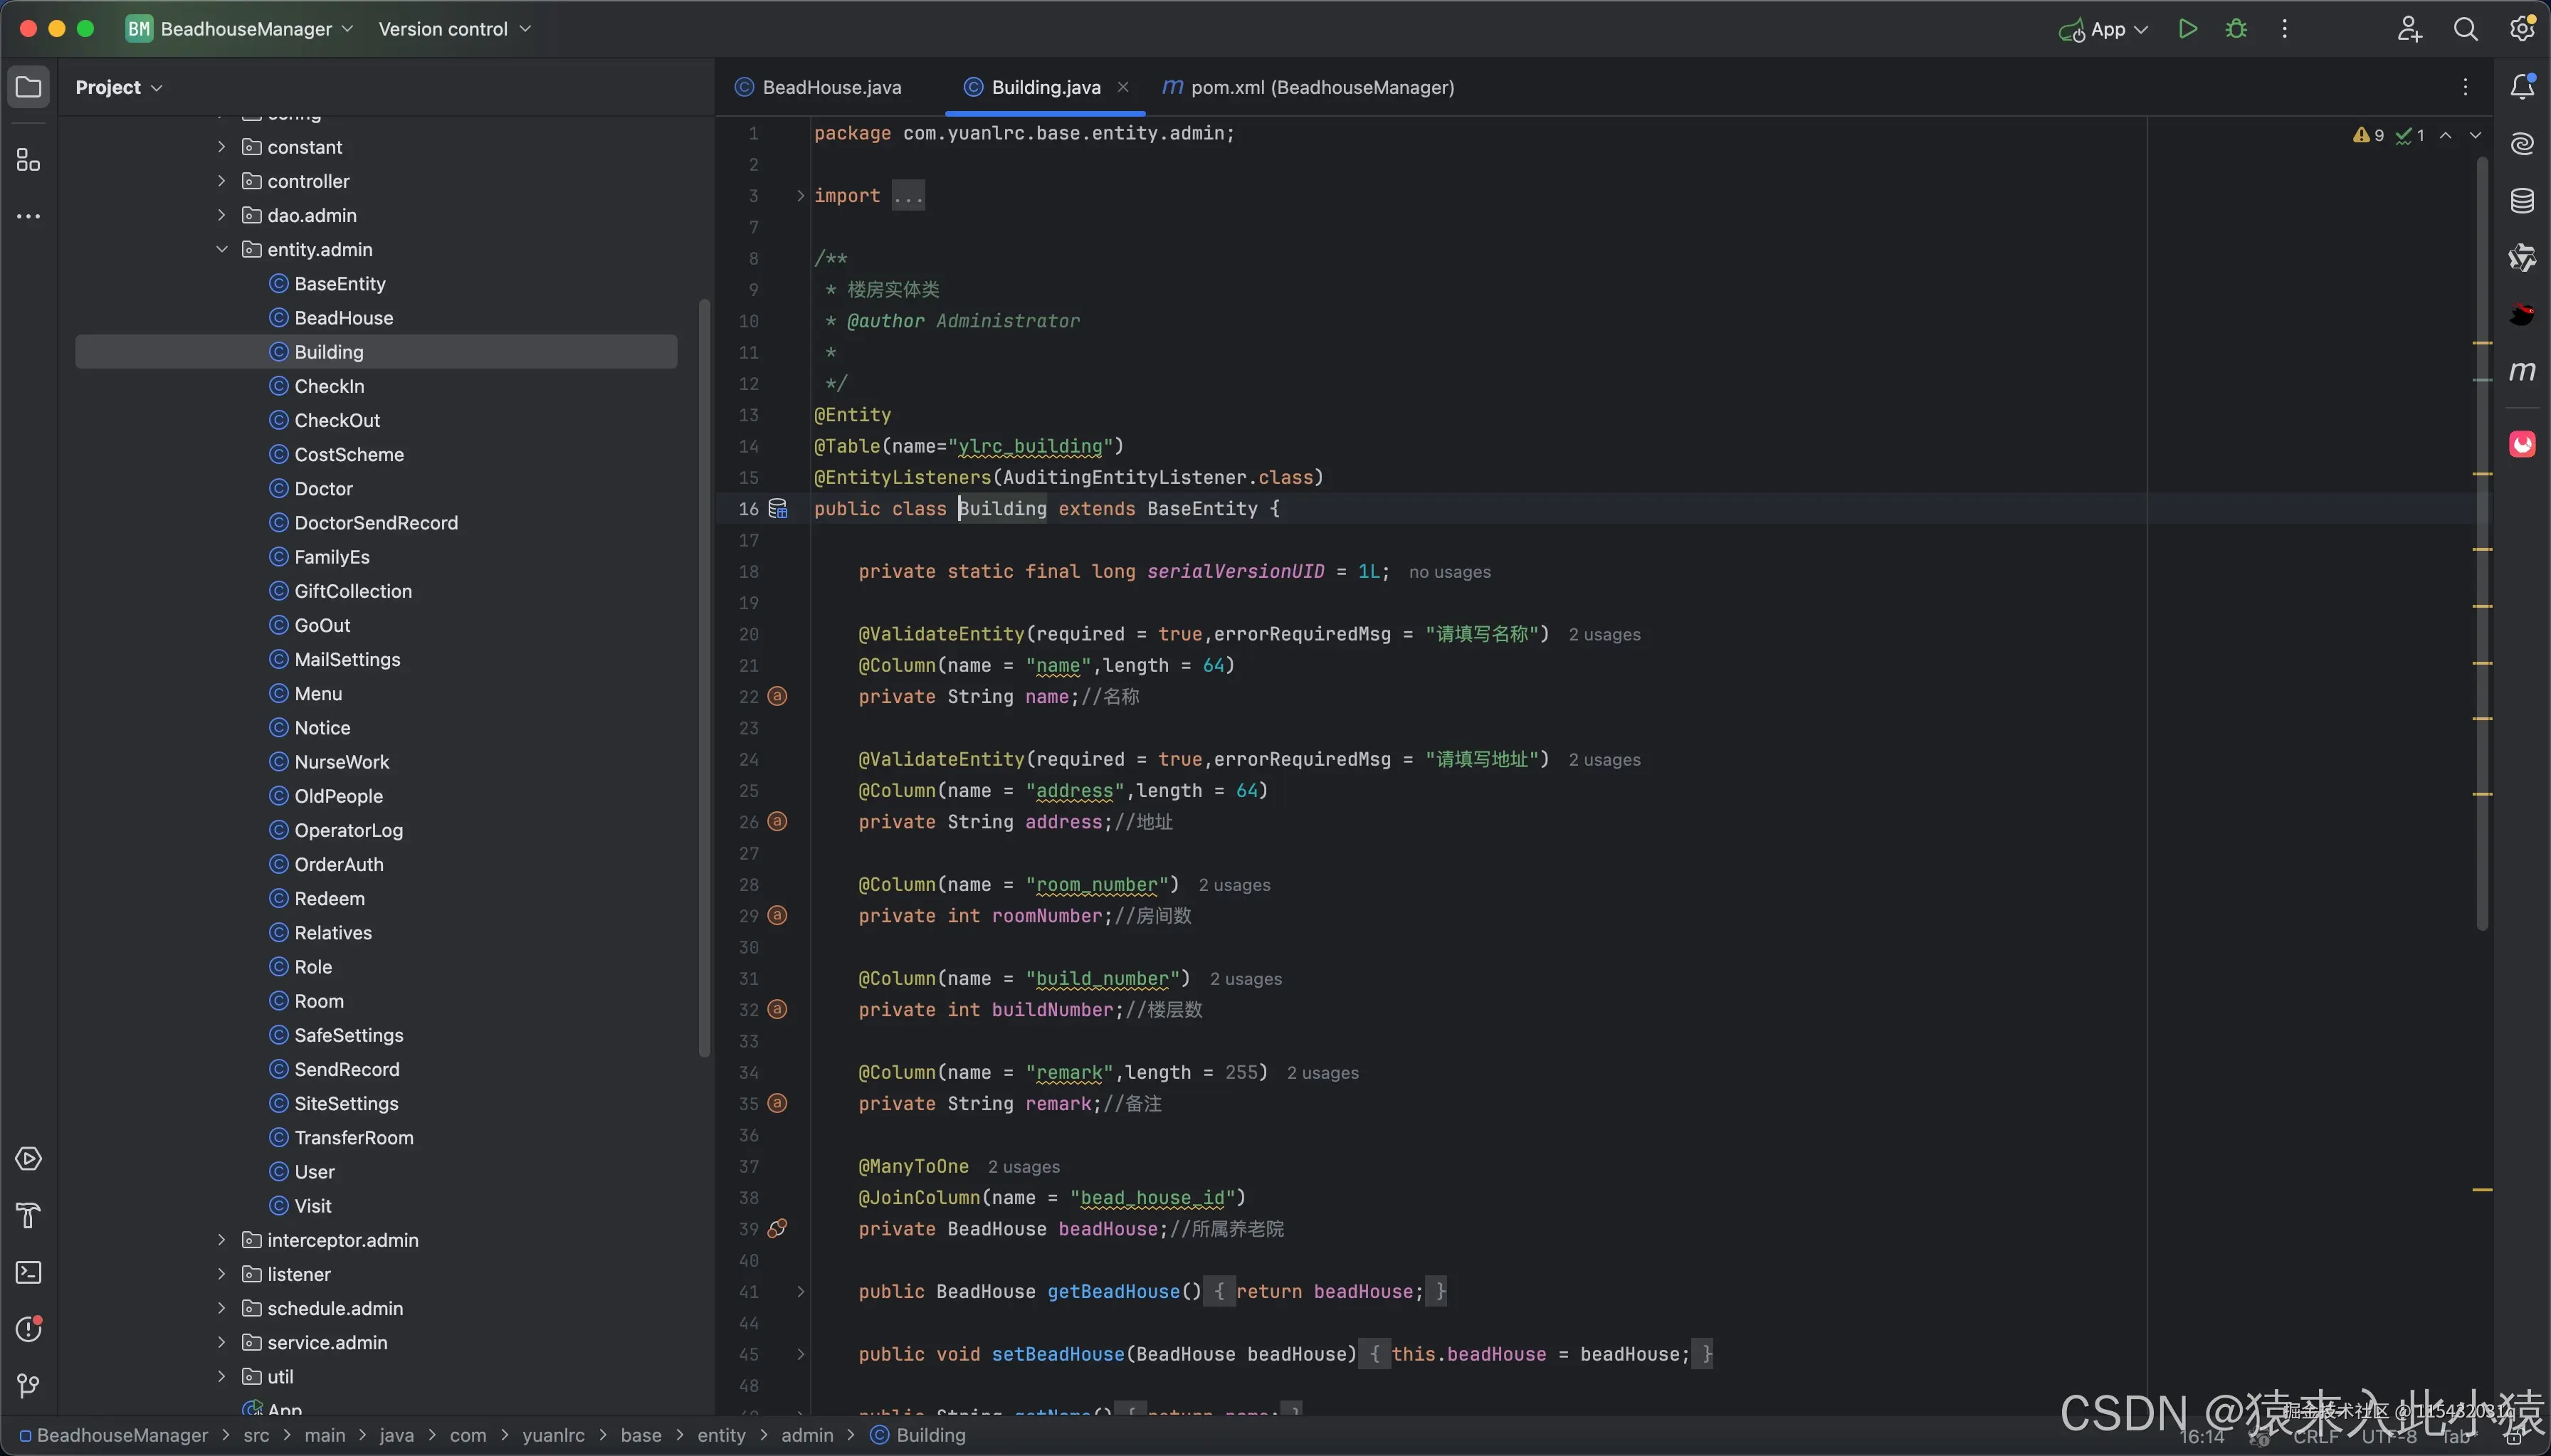The height and width of the screenshot is (1456, 2551).
Task: Click the entity breadcrumb in navigation bar
Action: (x=721, y=1435)
